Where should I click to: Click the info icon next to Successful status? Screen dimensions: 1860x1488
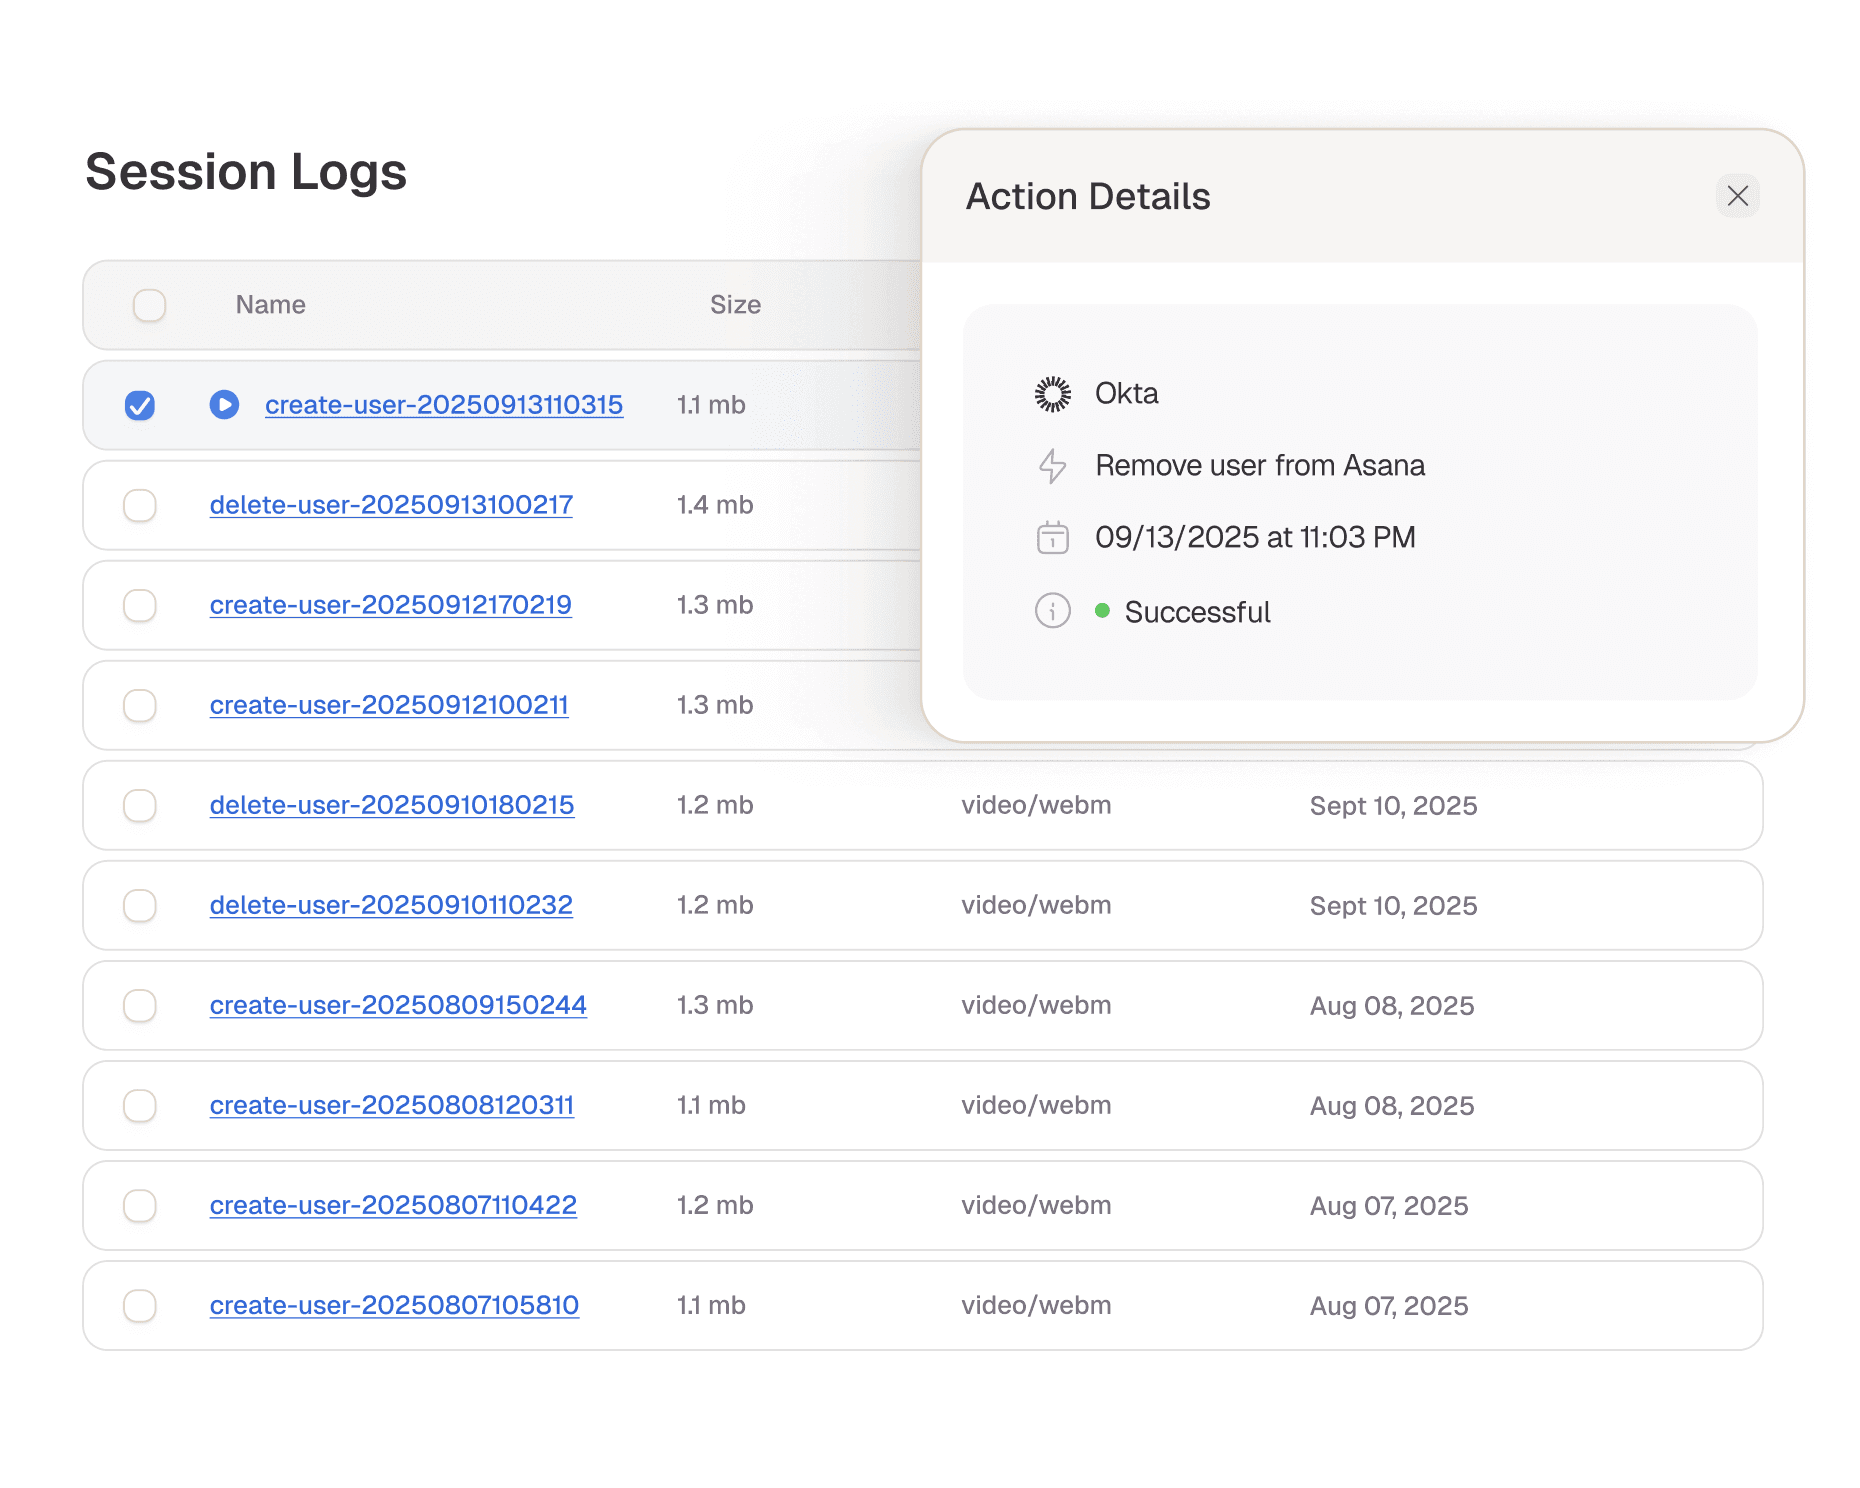coord(1052,610)
